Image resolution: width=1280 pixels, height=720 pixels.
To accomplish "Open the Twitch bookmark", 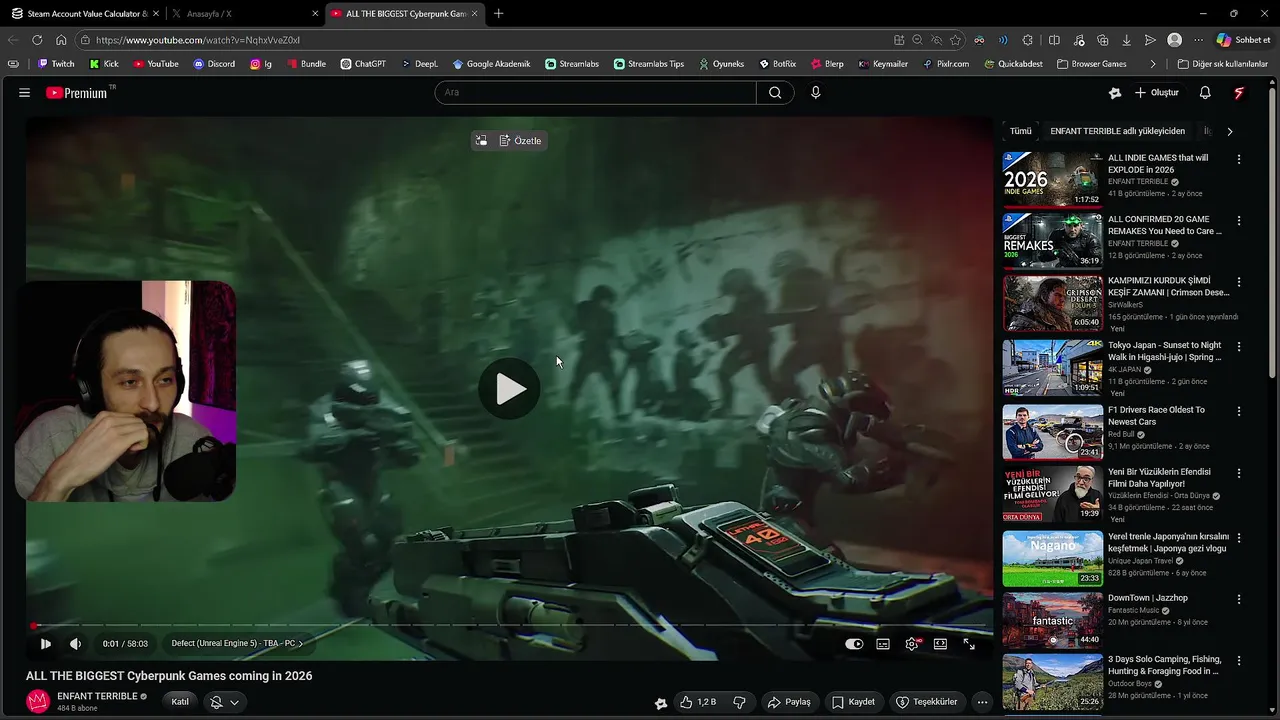I will point(56,64).
